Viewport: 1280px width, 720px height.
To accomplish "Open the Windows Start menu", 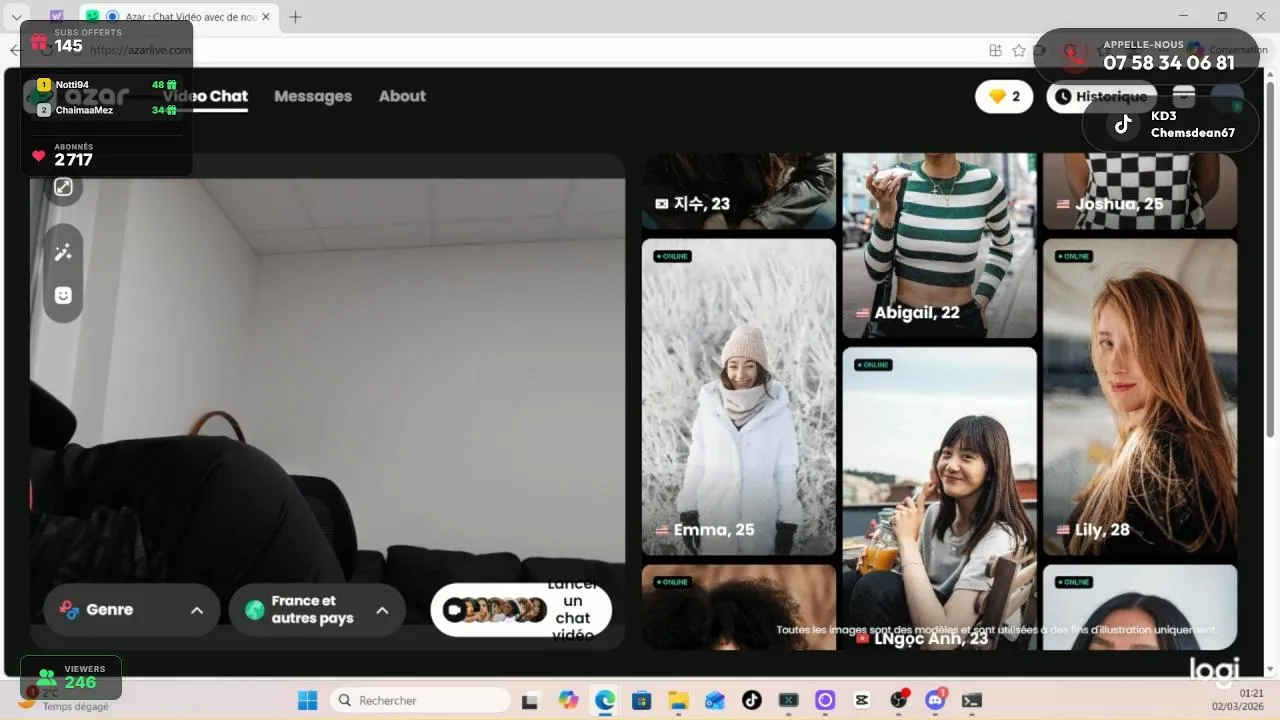I will [307, 701].
